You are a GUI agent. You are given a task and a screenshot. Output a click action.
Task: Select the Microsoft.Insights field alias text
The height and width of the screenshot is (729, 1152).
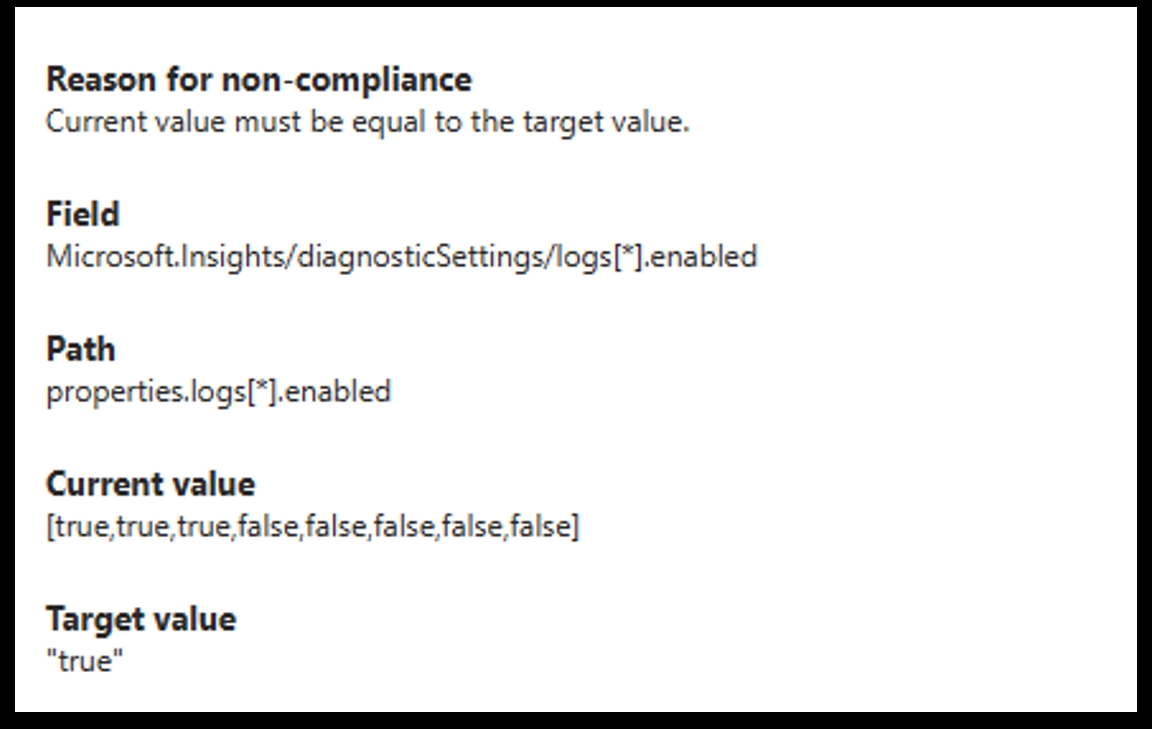point(401,257)
